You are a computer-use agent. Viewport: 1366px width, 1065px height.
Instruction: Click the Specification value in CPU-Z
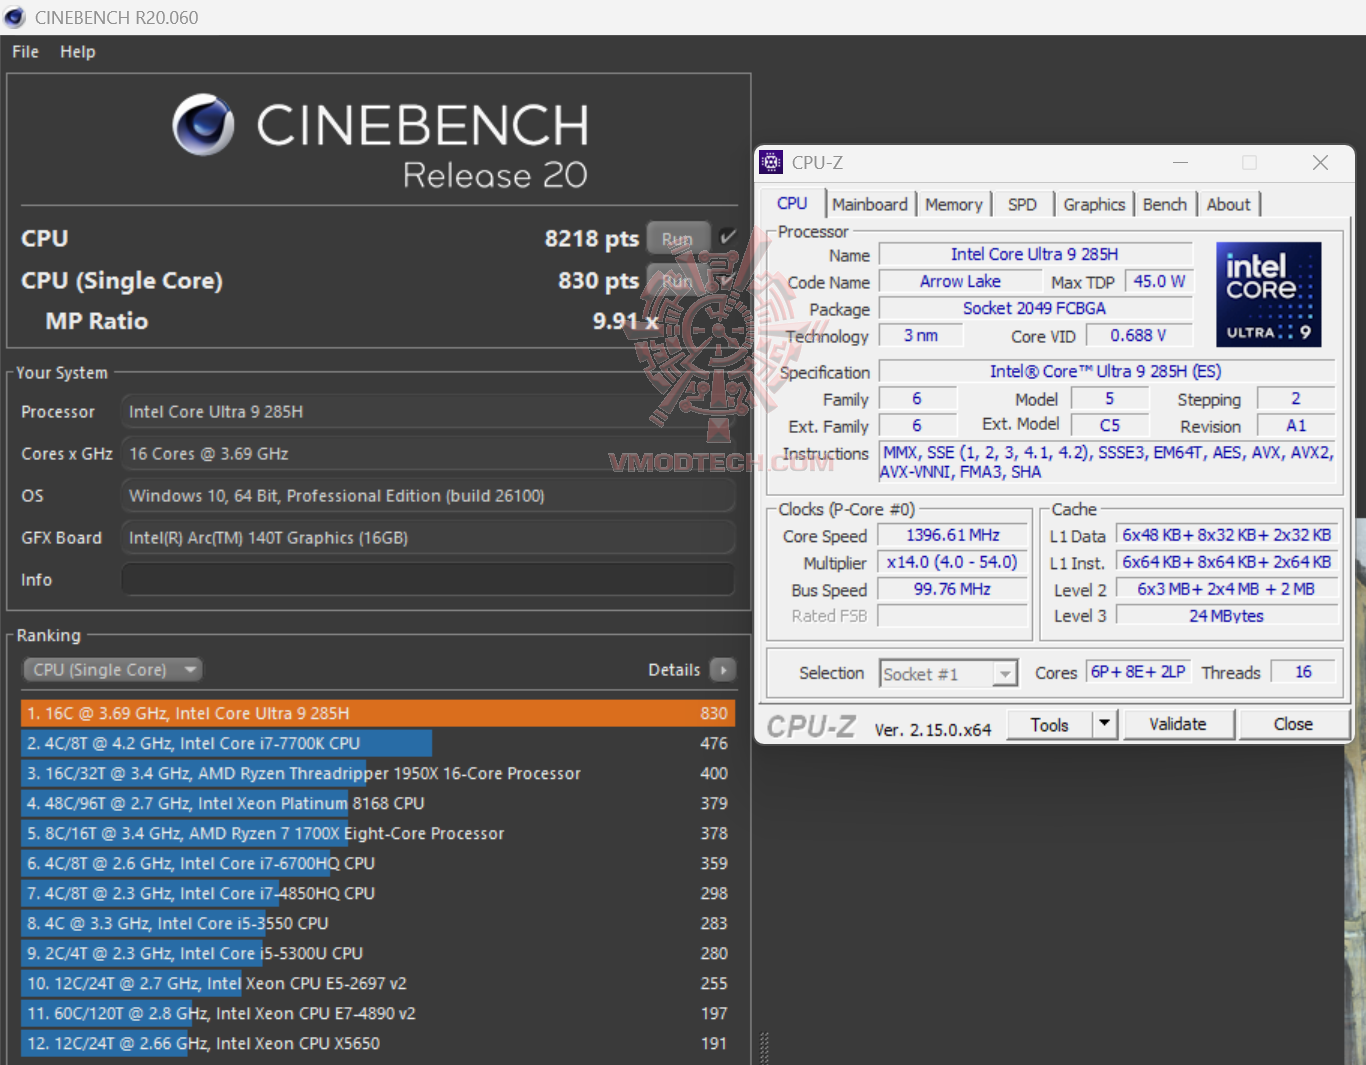tap(1106, 372)
